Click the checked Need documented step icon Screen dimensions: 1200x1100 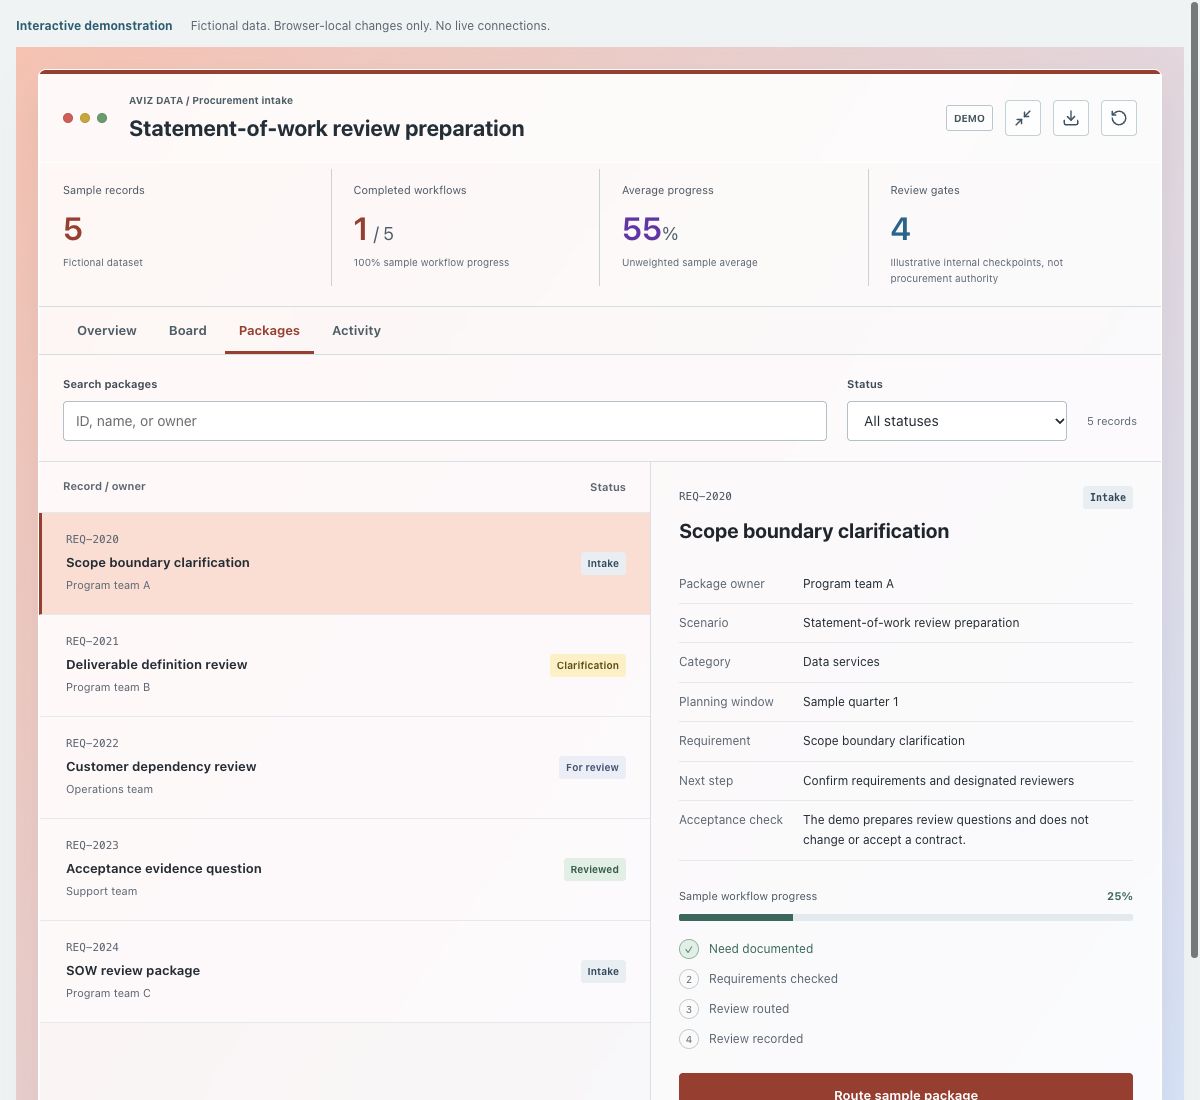tap(689, 949)
